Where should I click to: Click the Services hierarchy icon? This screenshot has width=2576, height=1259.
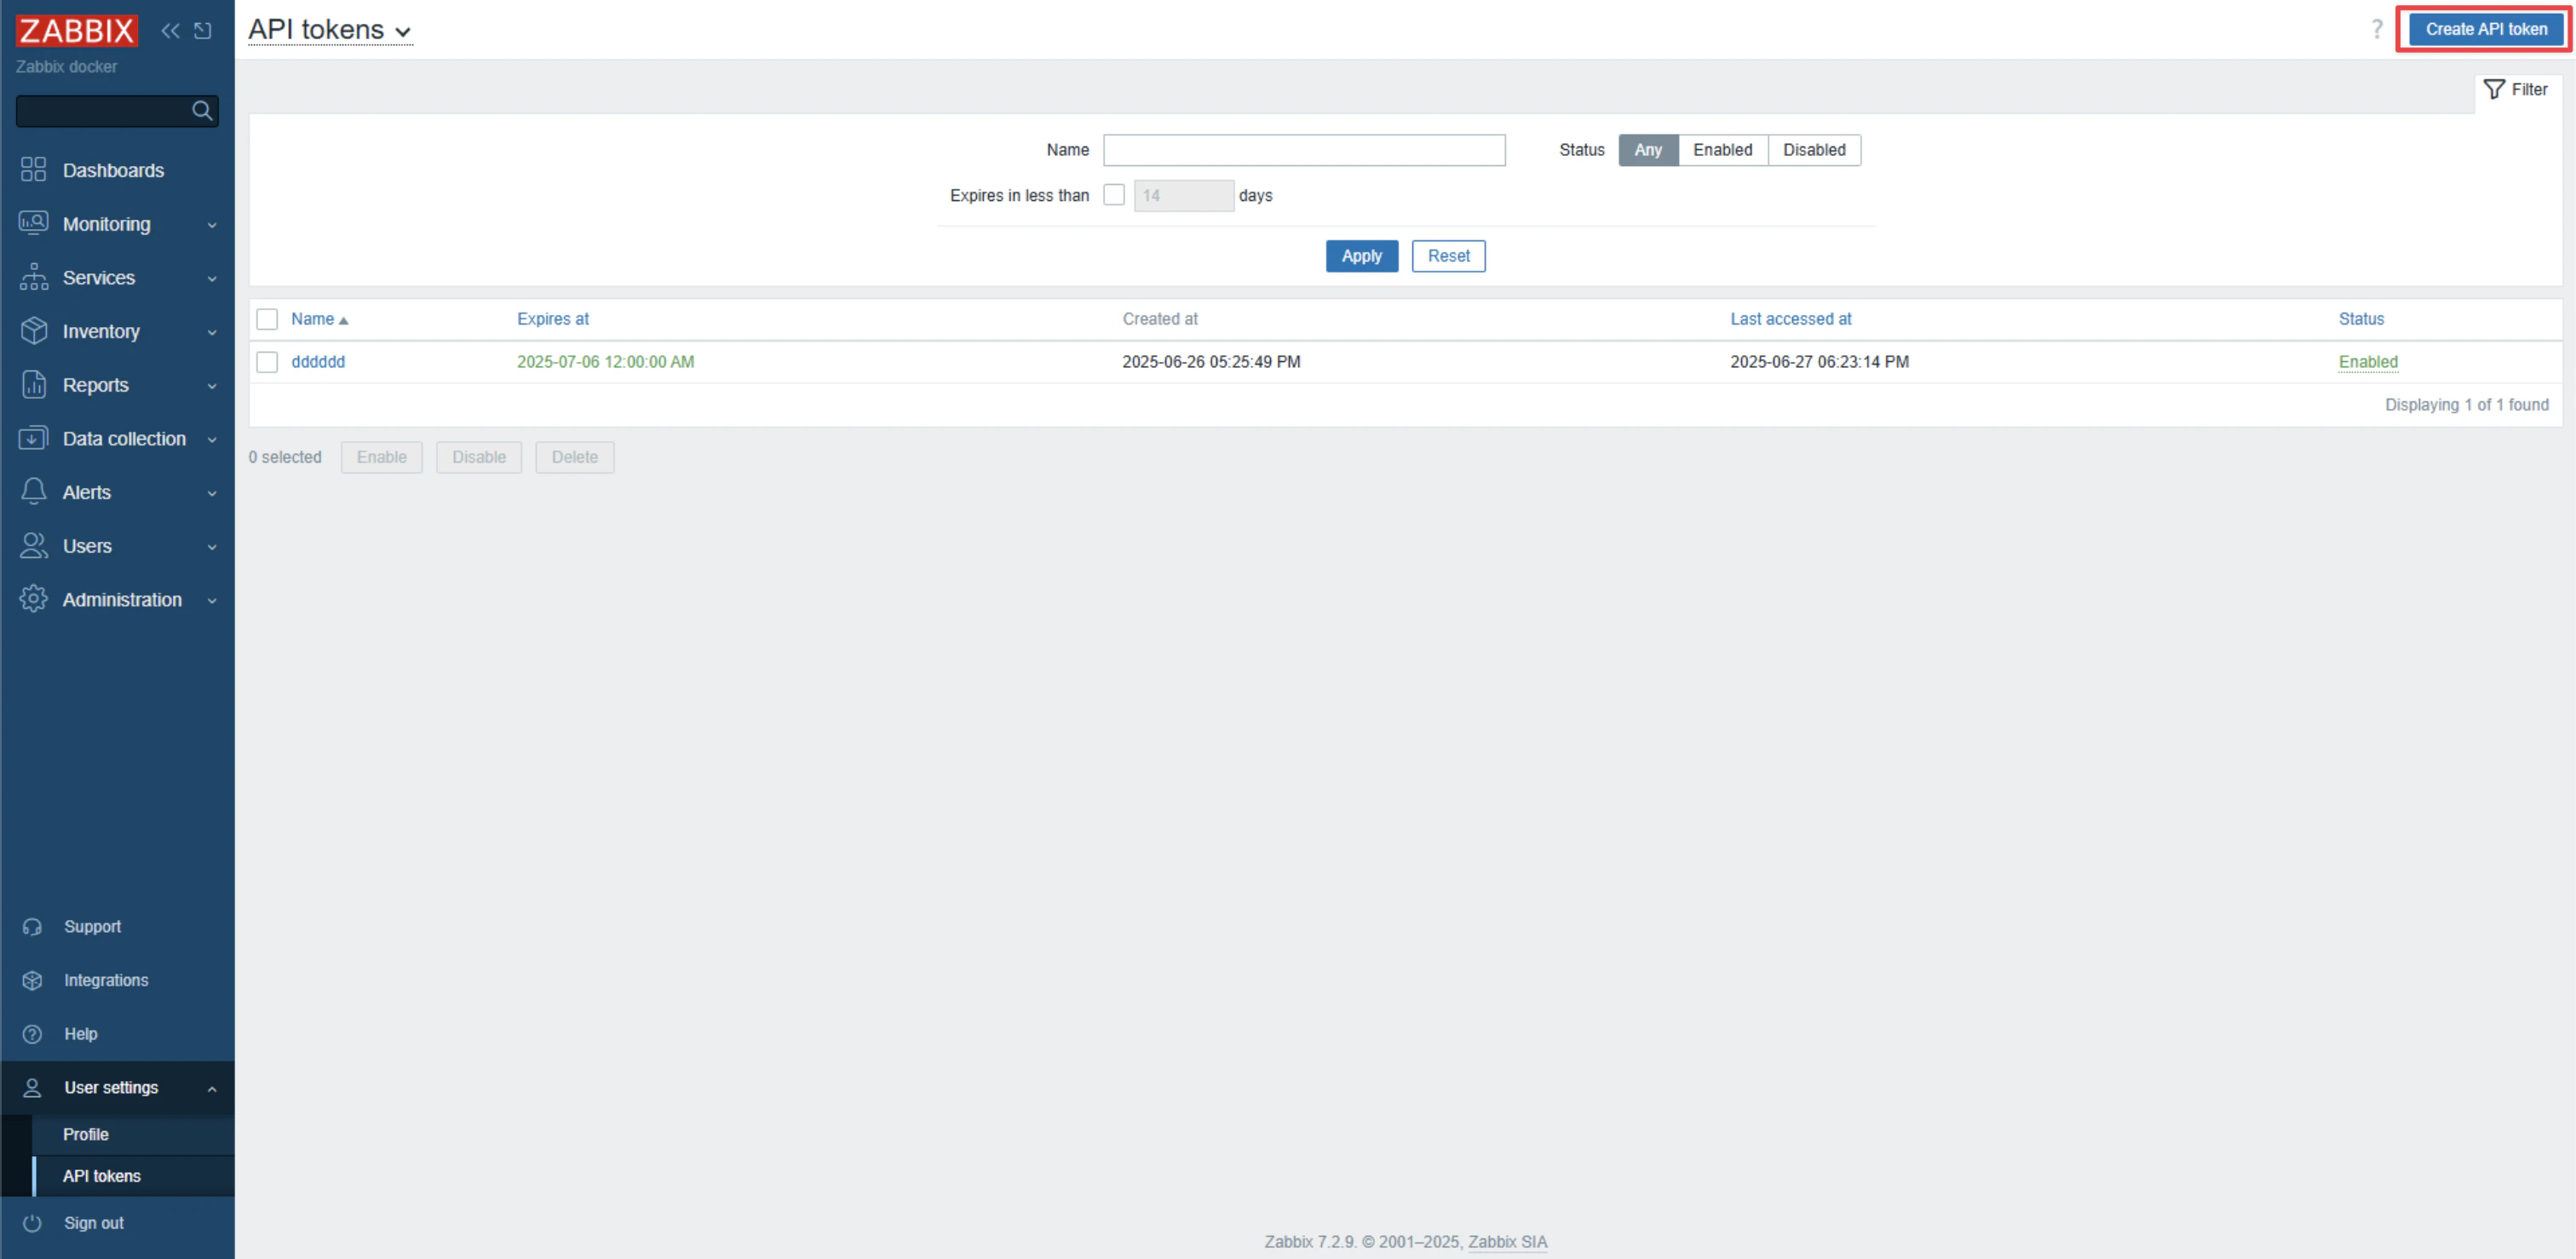pyautogui.click(x=33, y=277)
